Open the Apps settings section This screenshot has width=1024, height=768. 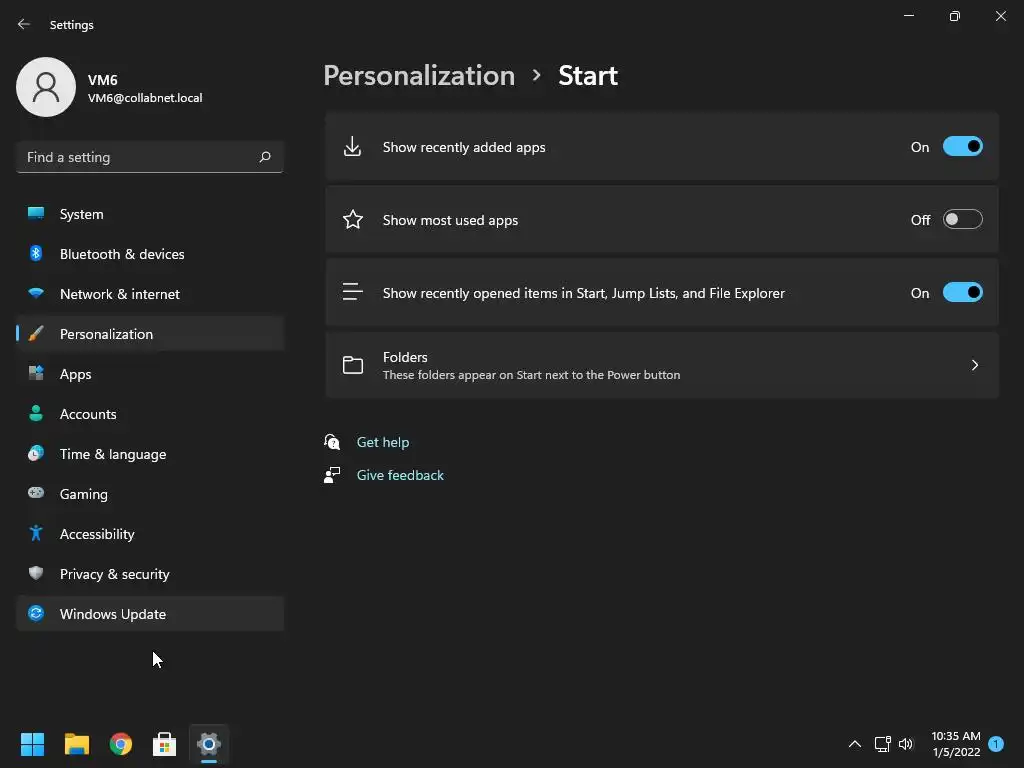75,374
